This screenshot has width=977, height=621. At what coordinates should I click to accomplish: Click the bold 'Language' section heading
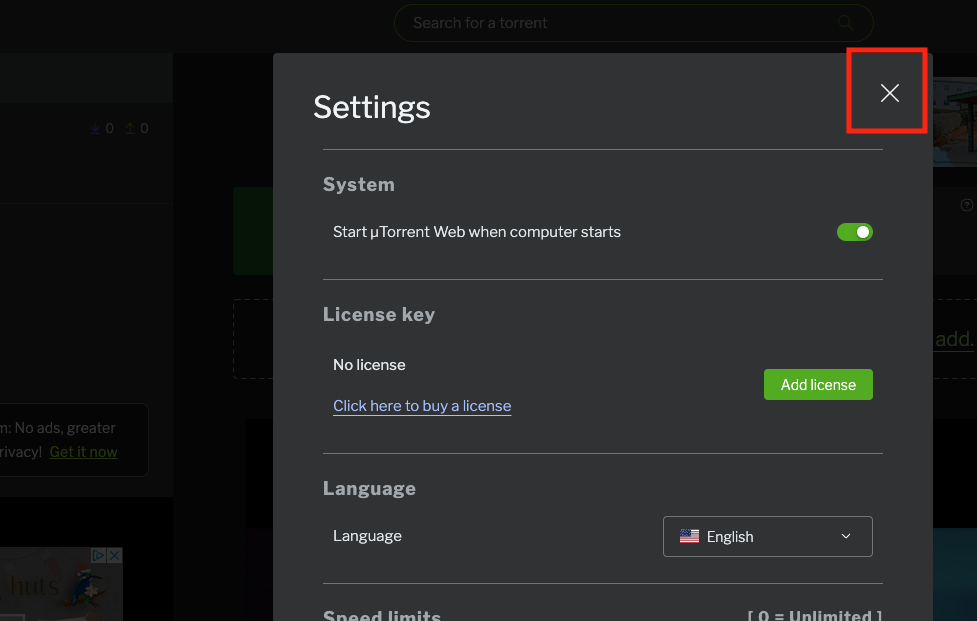coord(369,488)
